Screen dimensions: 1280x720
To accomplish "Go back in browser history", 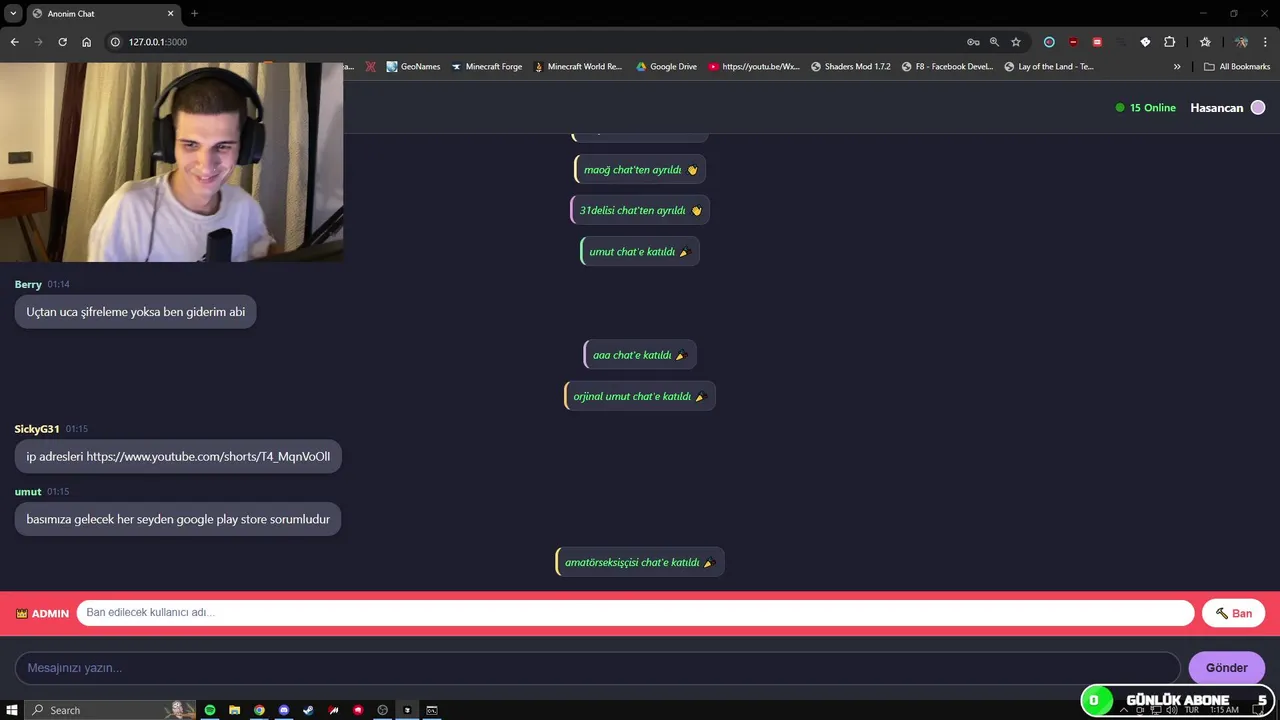I will click(x=14, y=42).
